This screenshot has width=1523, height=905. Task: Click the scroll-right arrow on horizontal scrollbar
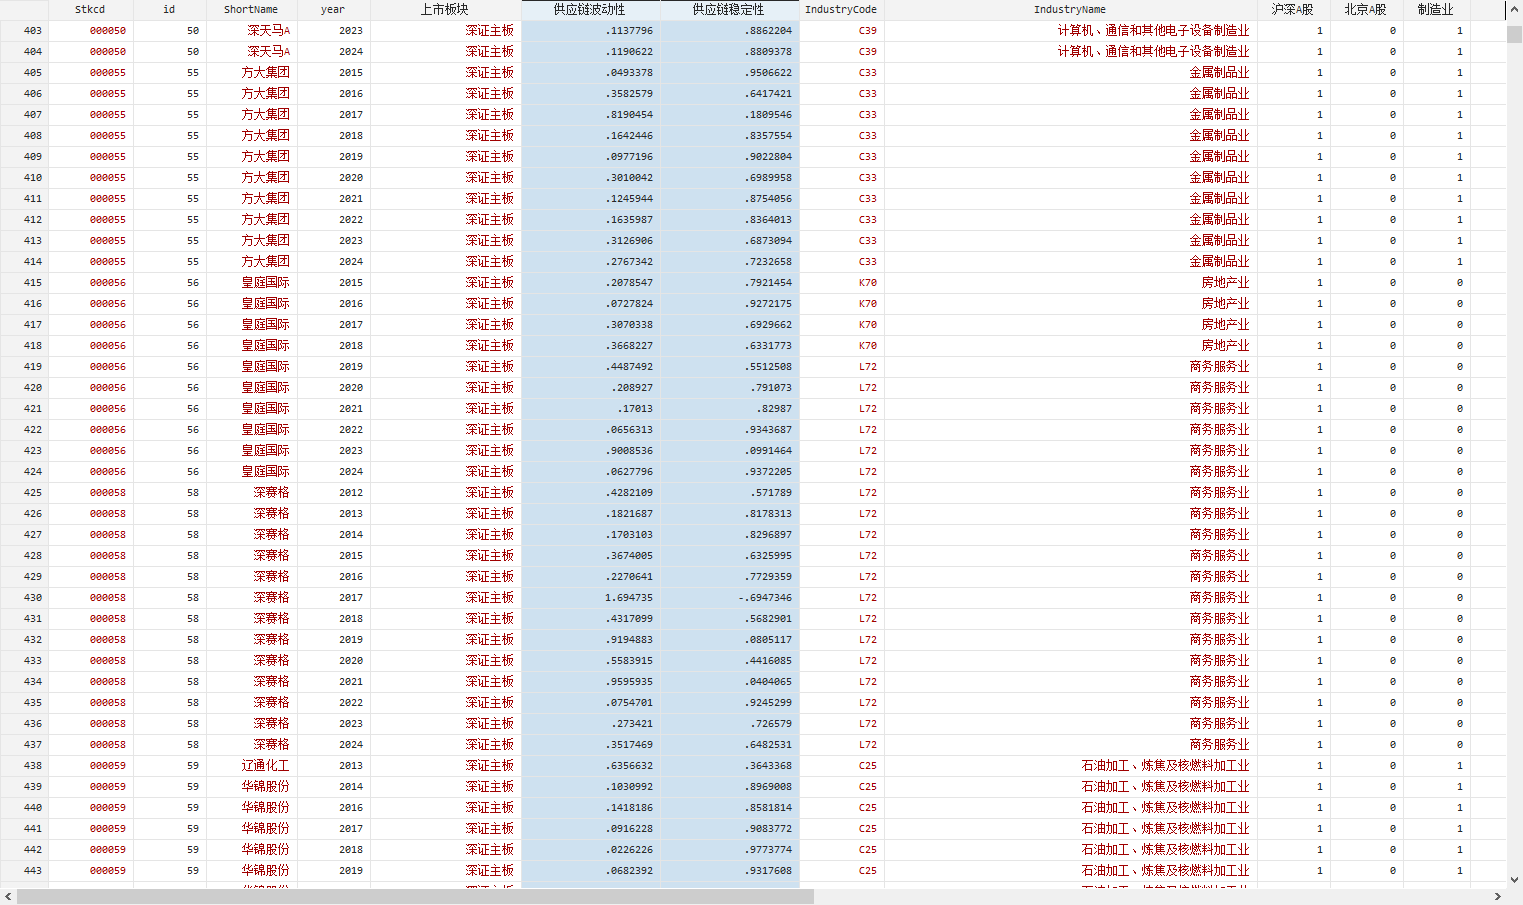pos(1498,897)
